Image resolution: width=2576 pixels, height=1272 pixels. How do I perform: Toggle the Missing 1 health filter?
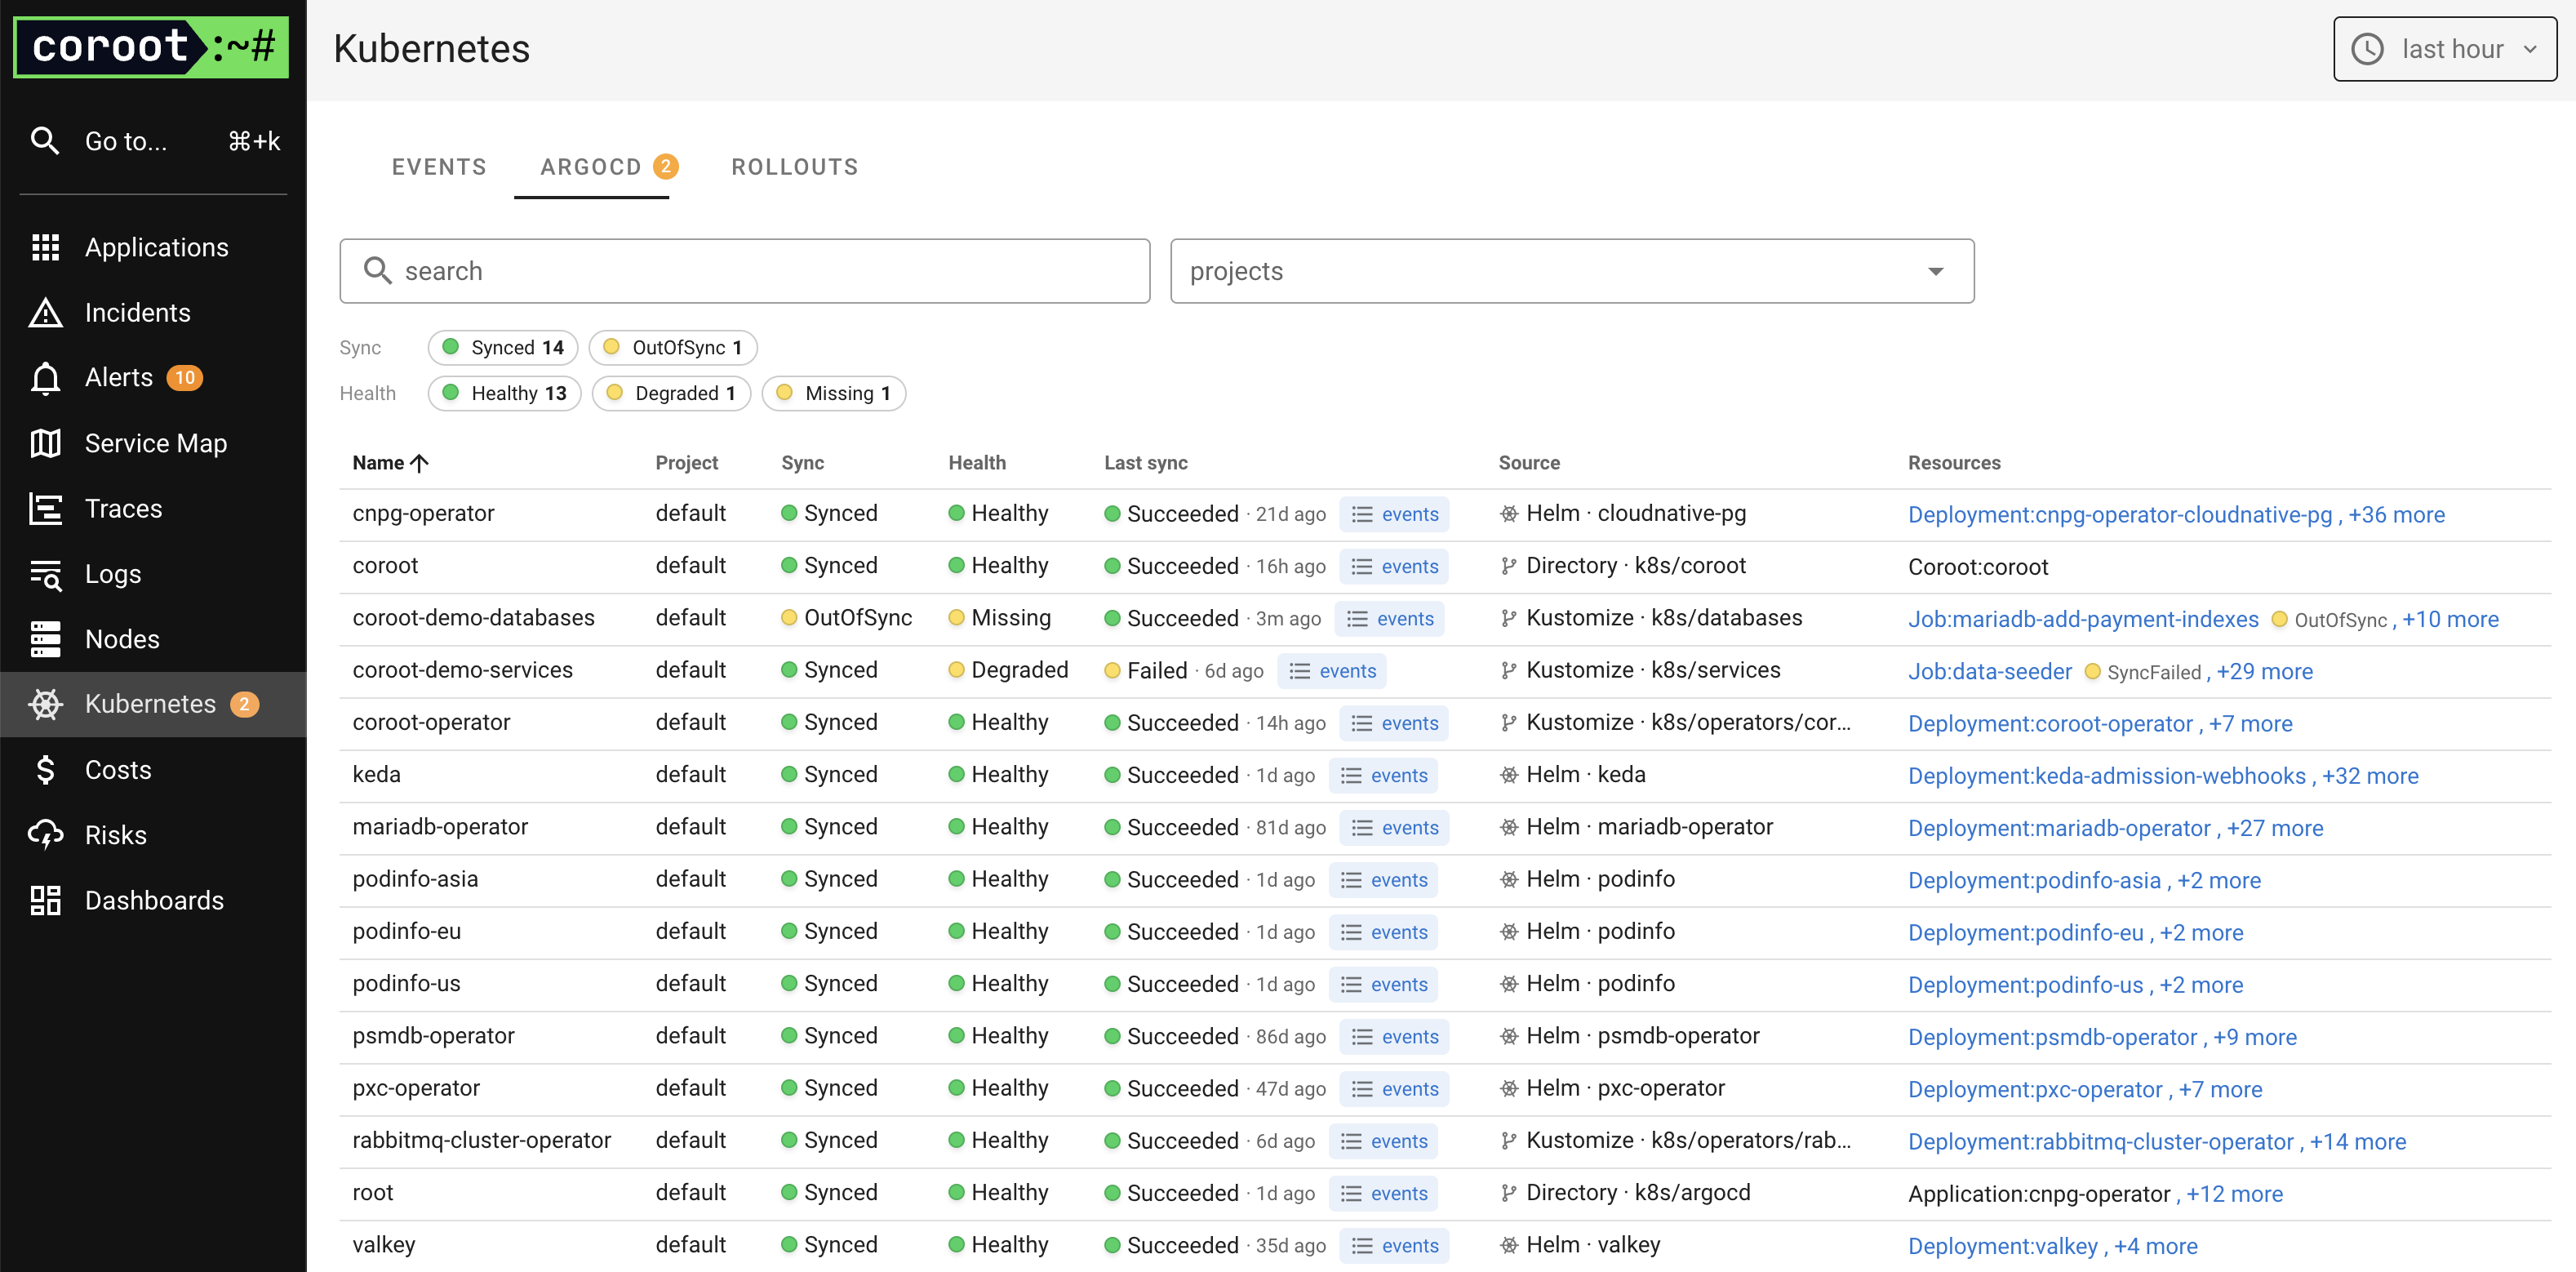[x=834, y=393]
